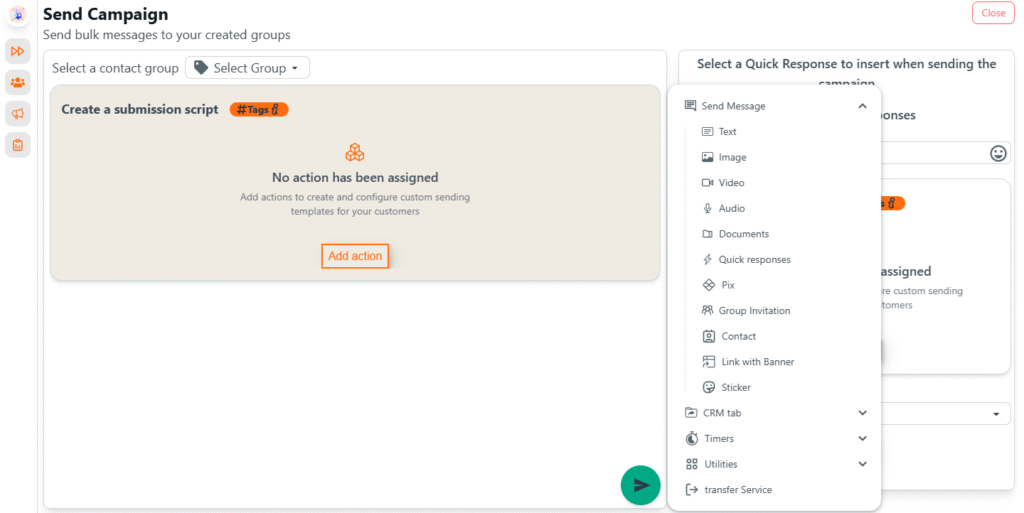Click the orange #Tags badge
Image resolution: width=1024 pixels, height=513 pixels.
[259, 109]
